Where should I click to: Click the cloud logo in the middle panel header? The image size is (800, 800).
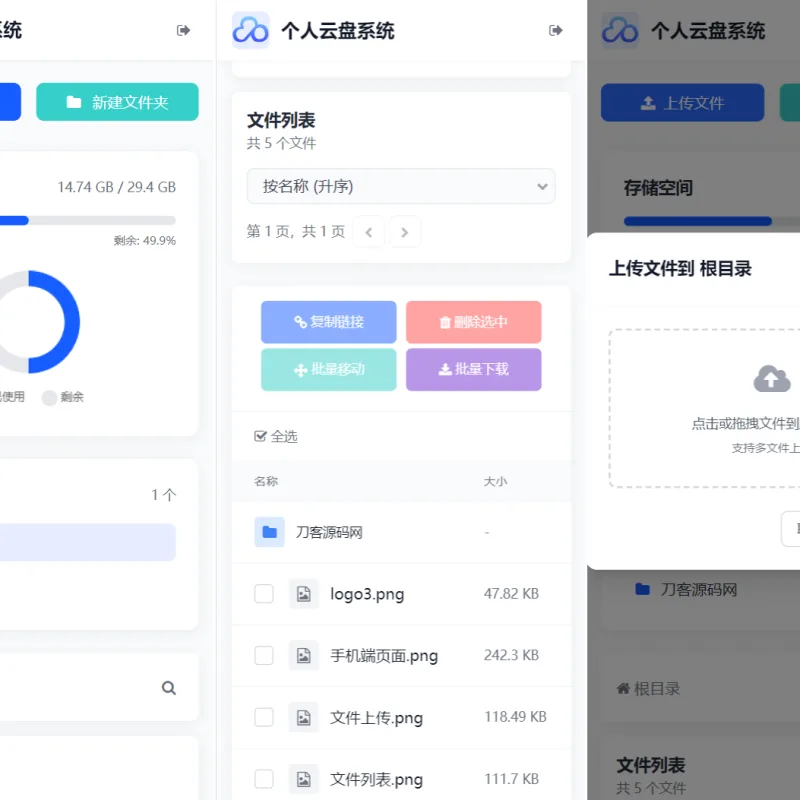pyautogui.click(x=251, y=30)
